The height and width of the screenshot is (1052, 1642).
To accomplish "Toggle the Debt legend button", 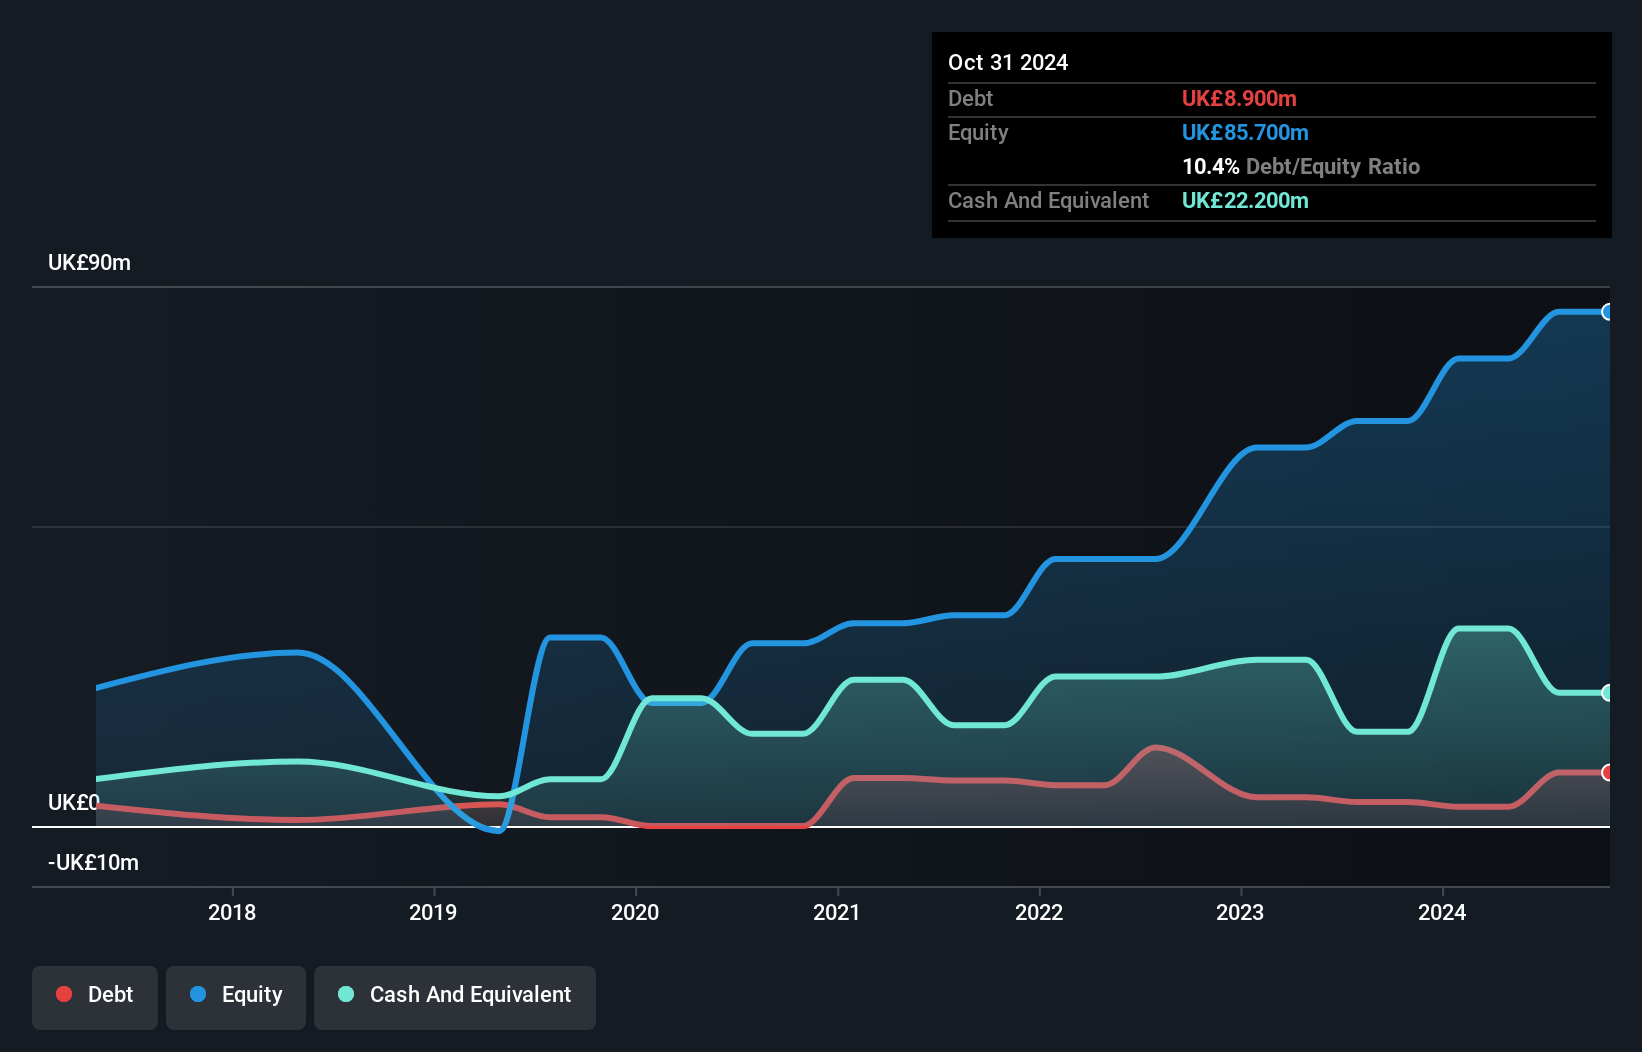I will click(x=95, y=997).
